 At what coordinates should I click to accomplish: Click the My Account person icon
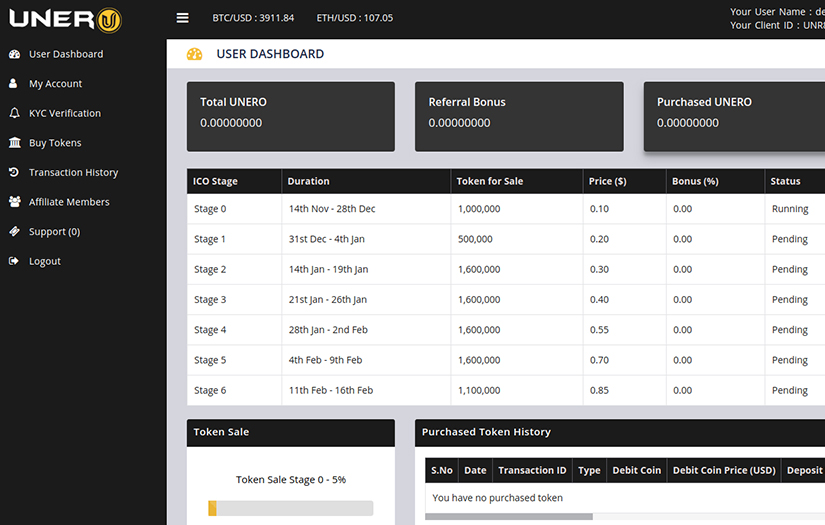tap(13, 84)
